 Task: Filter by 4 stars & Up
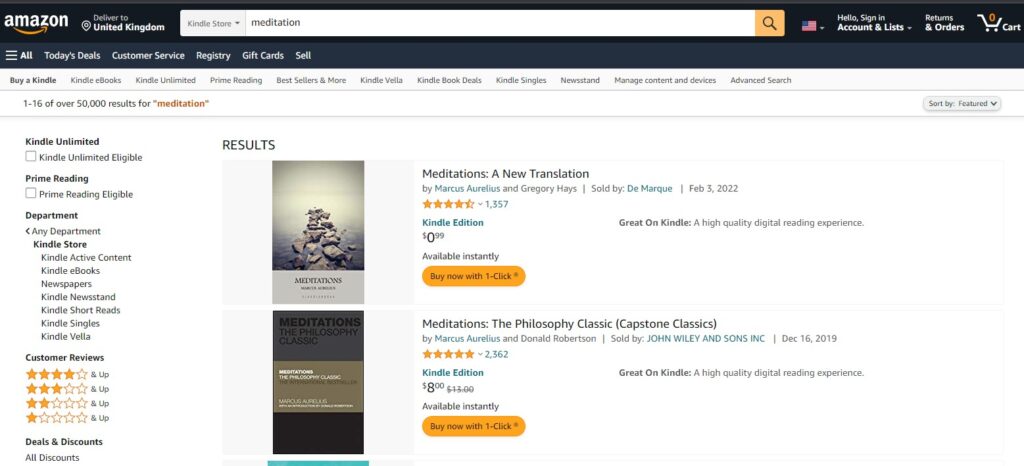pyautogui.click(x=67, y=375)
